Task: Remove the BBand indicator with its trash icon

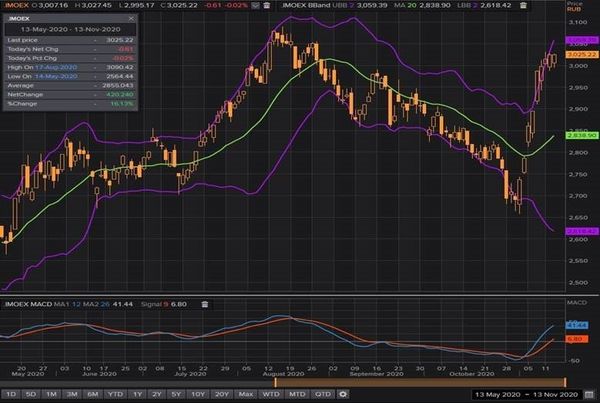Action: (523, 5)
